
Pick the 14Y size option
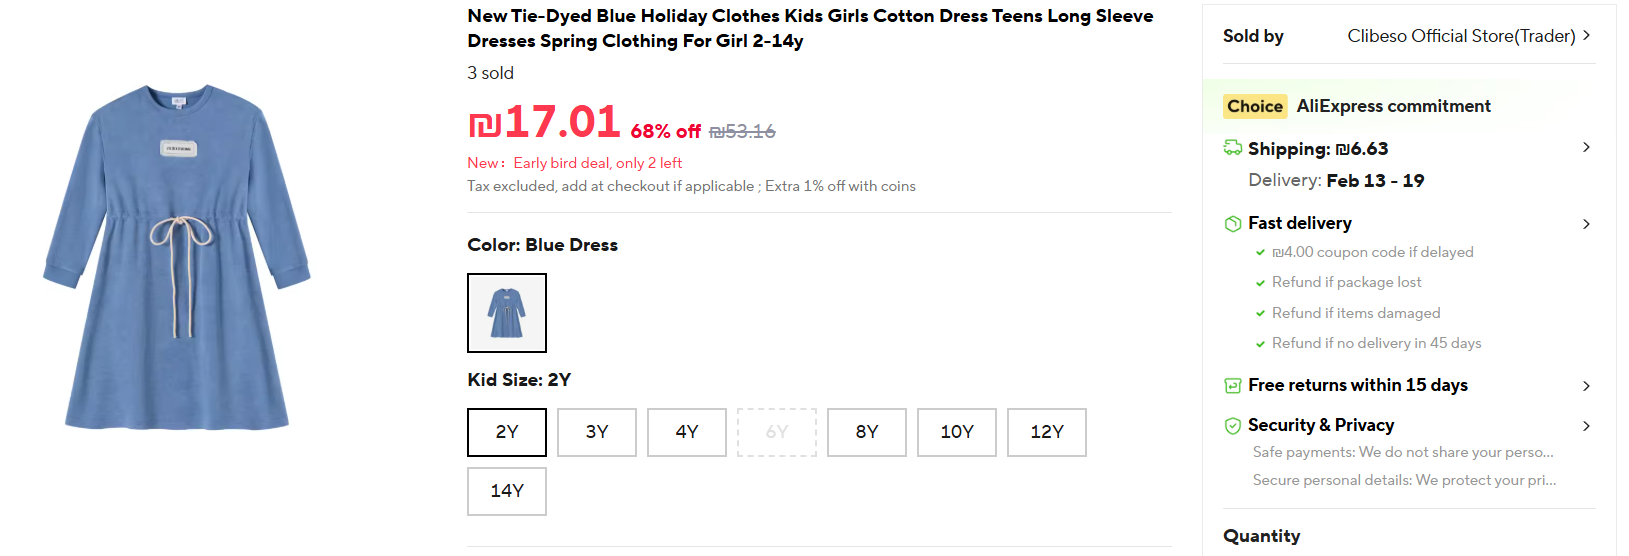[x=507, y=491]
